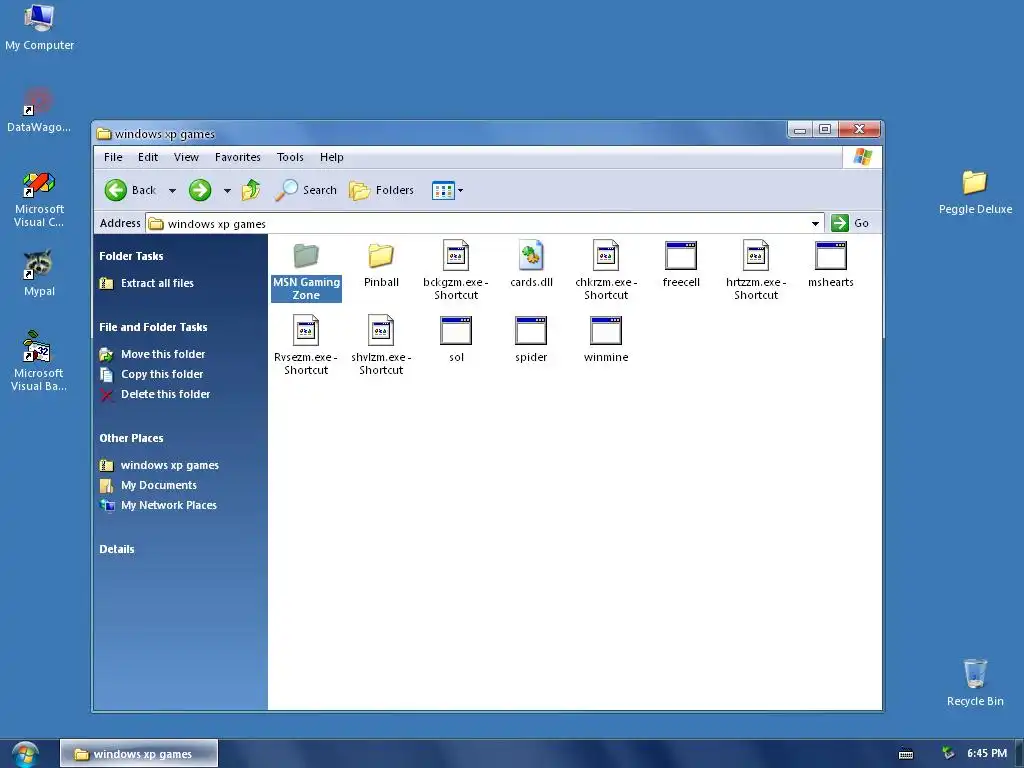Open the Tools menu
Image resolution: width=1024 pixels, height=768 pixels.
click(x=290, y=157)
